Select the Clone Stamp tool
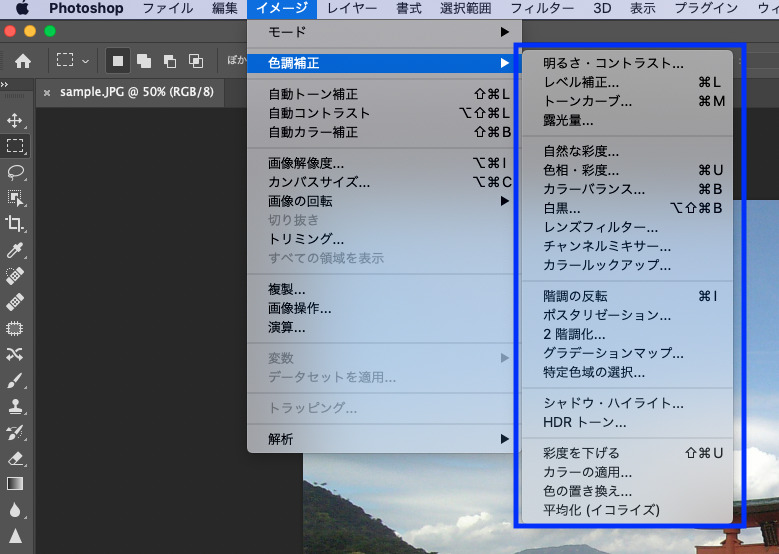Viewport: 779px width, 554px height. 14,406
